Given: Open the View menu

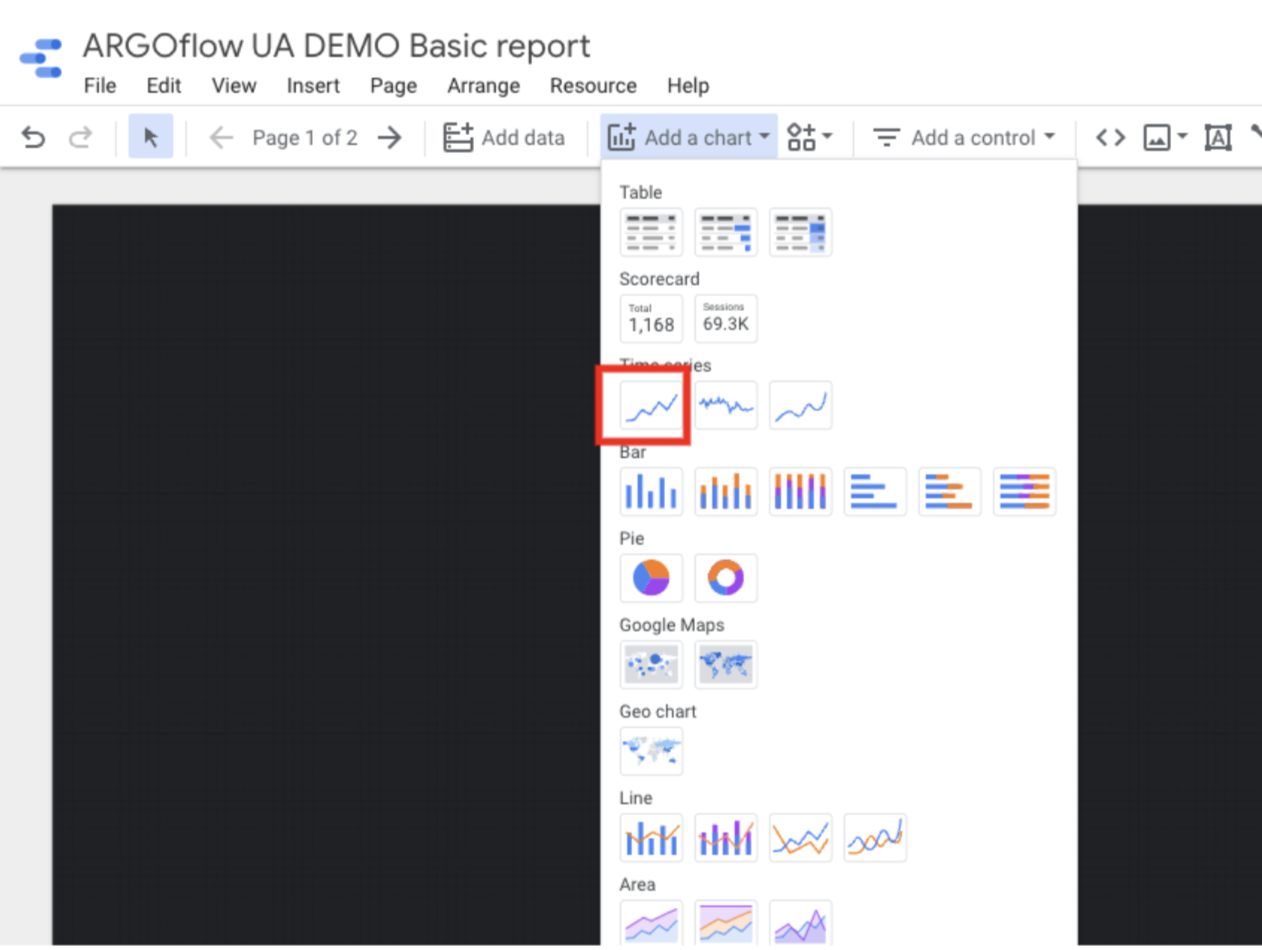Looking at the screenshot, I should pyautogui.click(x=234, y=86).
